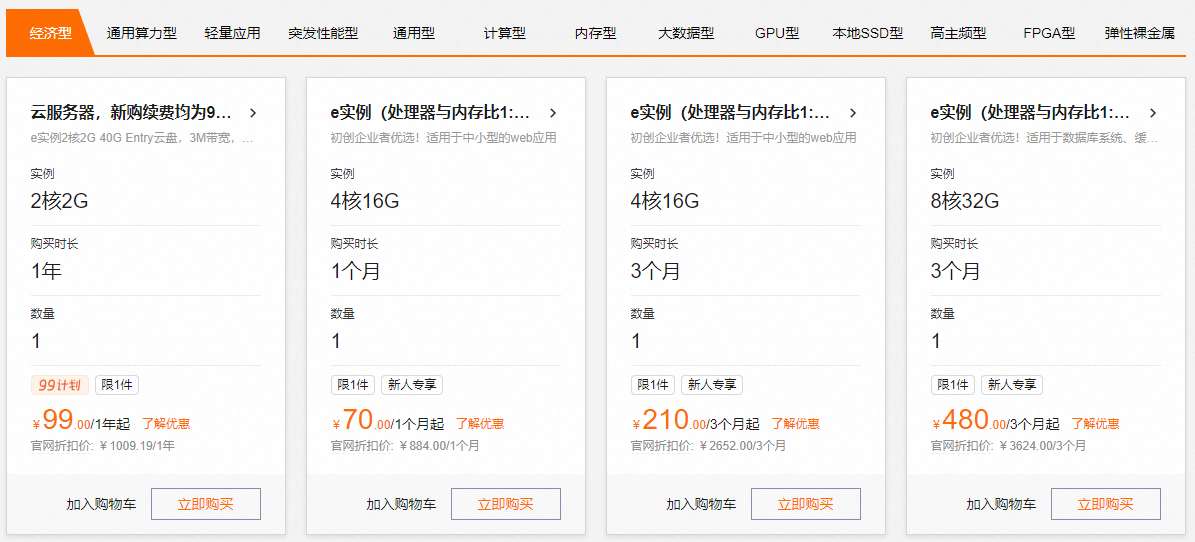Switch to the 突发性能型 tab
1195x542 pixels.
tap(323, 33)
